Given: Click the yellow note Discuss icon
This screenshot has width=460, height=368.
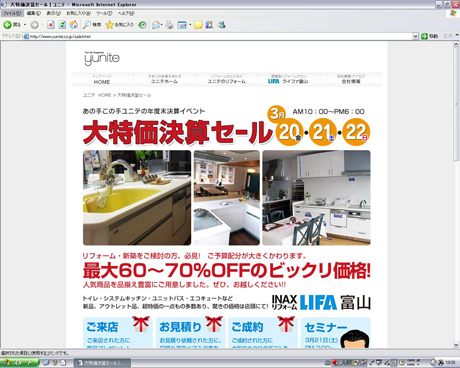Looking at the screenshot, I should tap(198, 25).
